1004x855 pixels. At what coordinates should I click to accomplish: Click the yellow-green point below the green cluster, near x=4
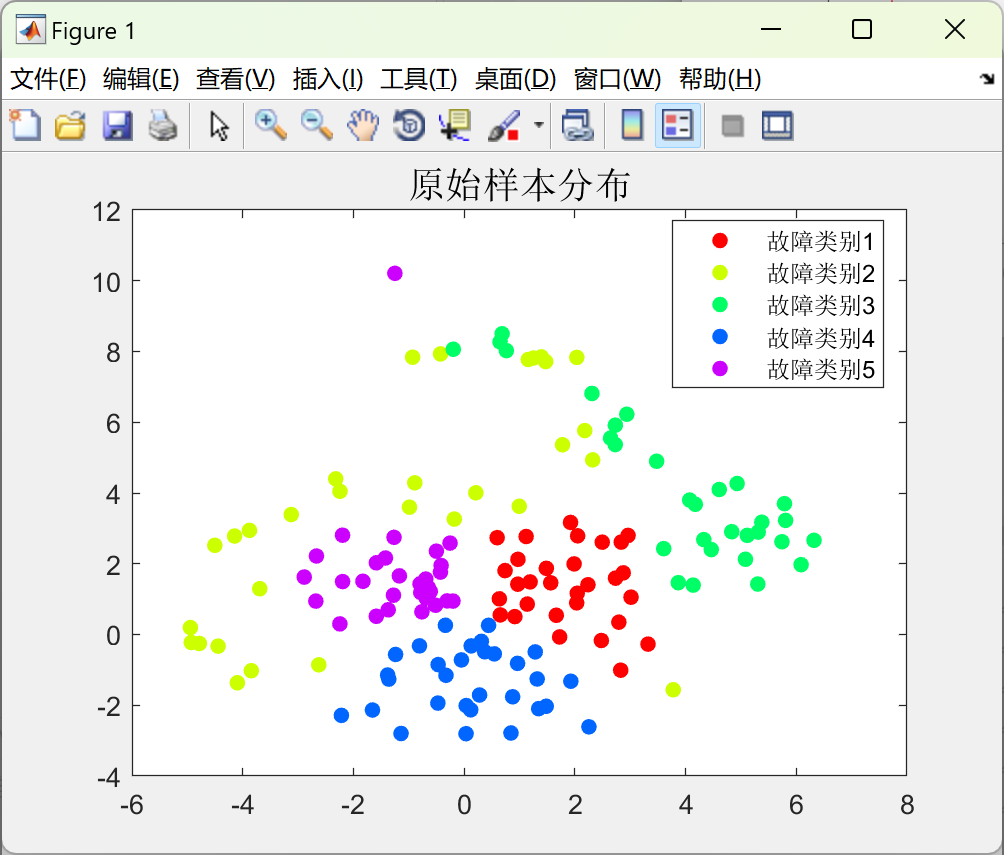pyautogui.click(x=673, y=690)
